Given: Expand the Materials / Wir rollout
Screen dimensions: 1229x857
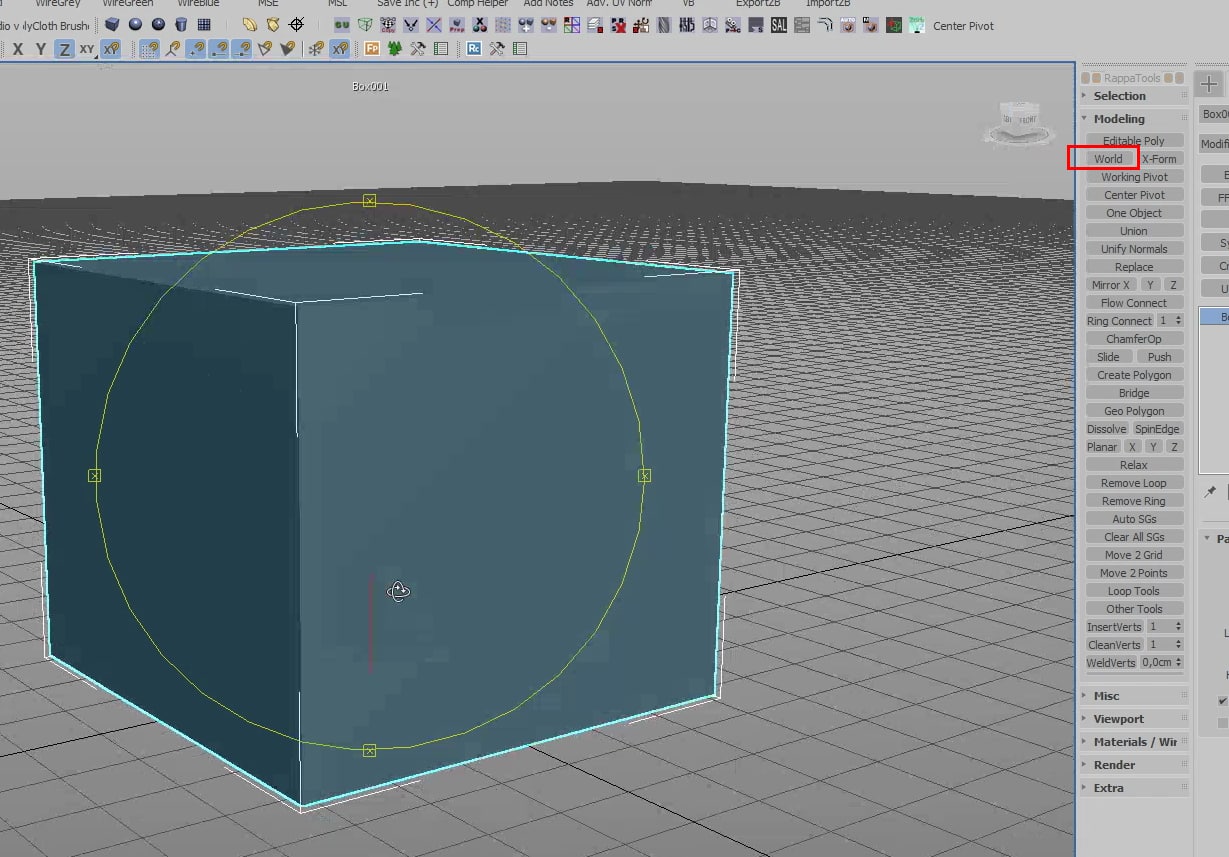Looking at the screenshot, I should pos(1134,742).
